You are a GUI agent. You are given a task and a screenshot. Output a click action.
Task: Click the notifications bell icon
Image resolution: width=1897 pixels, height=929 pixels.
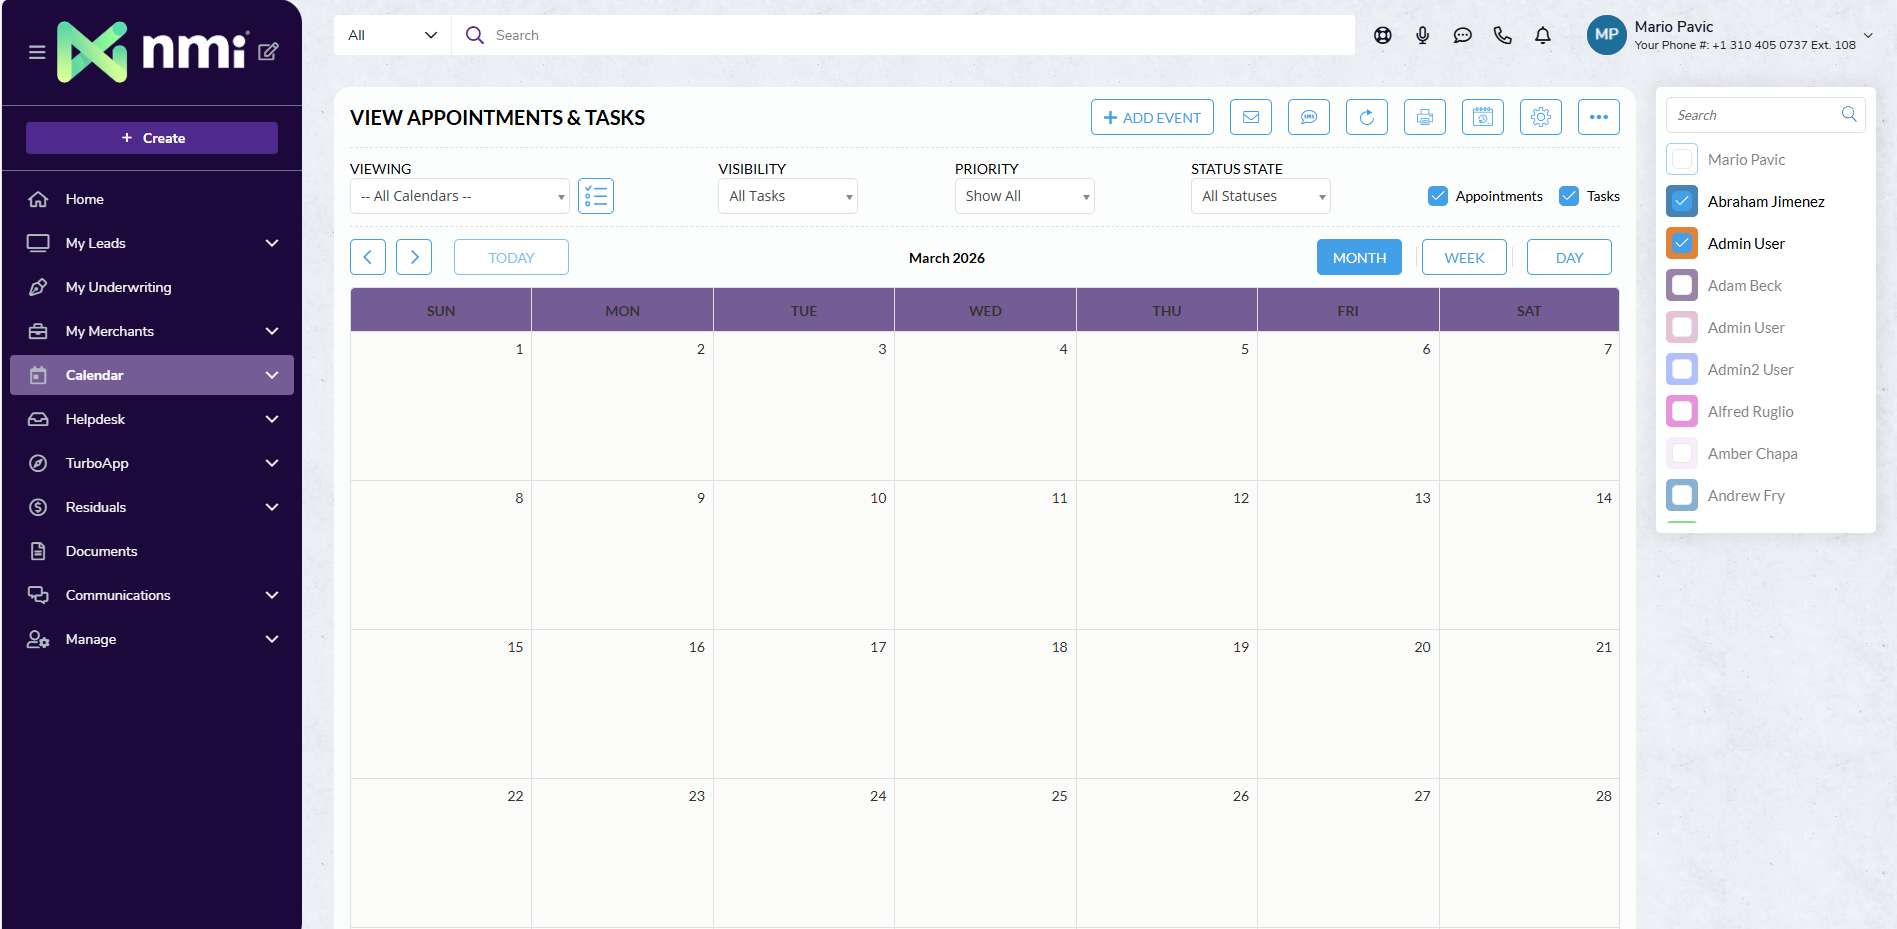[x=1542, y=36]
